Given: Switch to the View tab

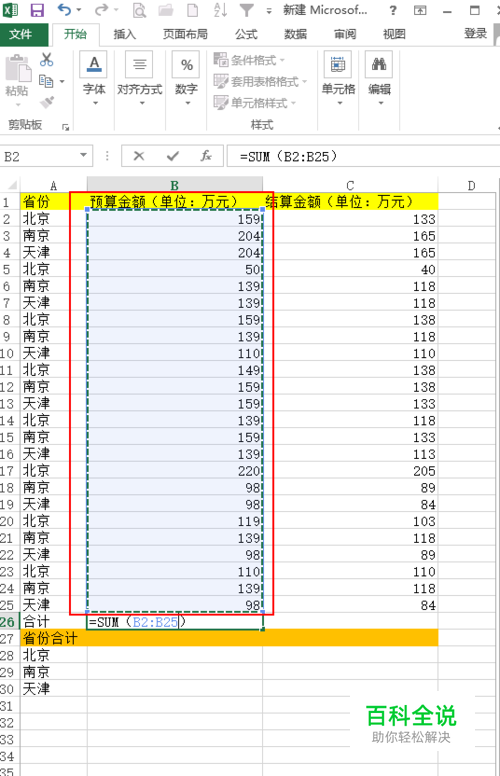Looking at the screenshot, I should (394, 34).
